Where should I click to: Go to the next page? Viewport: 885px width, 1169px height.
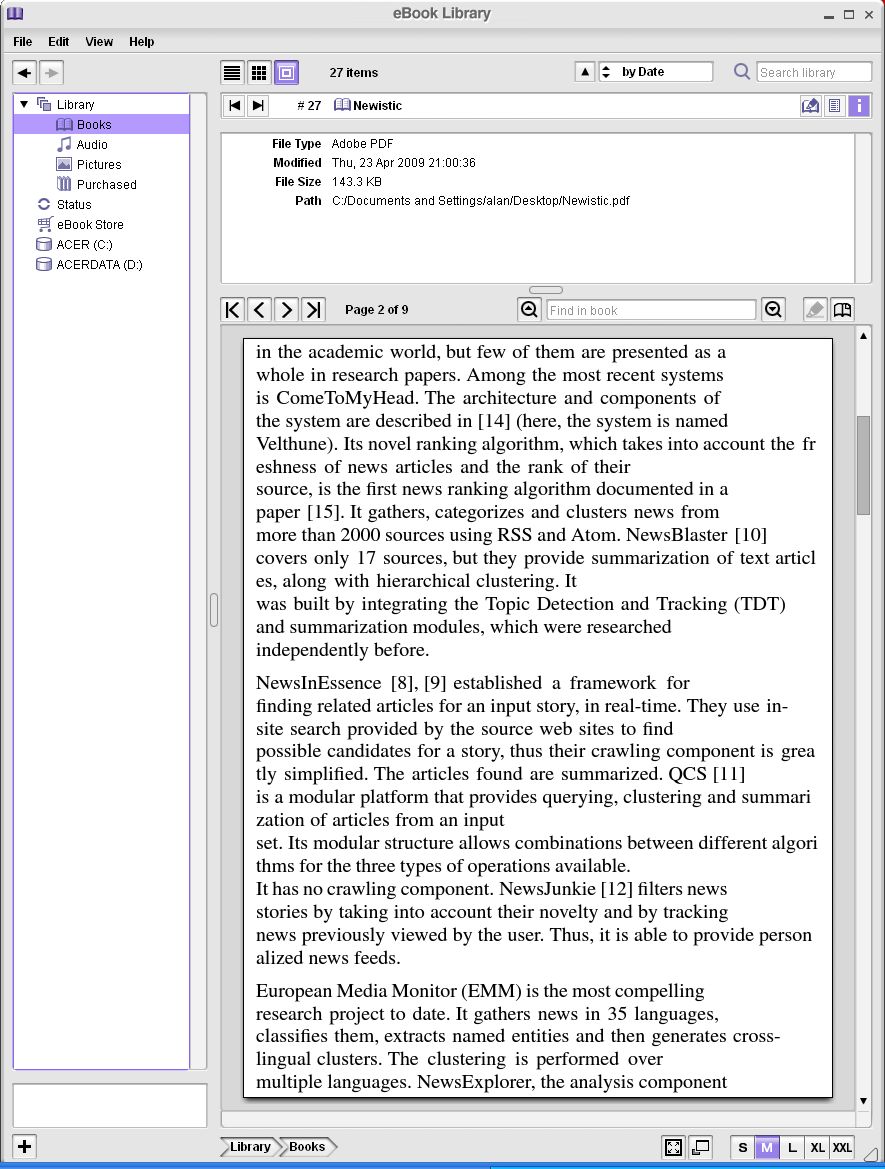click(x=286, y=309)
